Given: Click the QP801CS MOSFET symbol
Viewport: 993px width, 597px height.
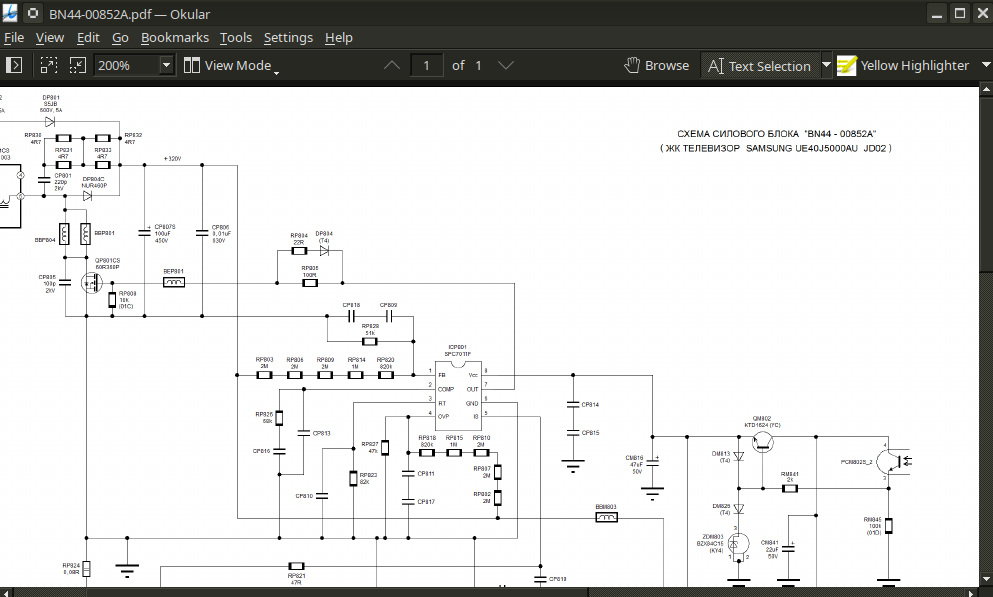Looking at the screenshot, I should 92,282.
